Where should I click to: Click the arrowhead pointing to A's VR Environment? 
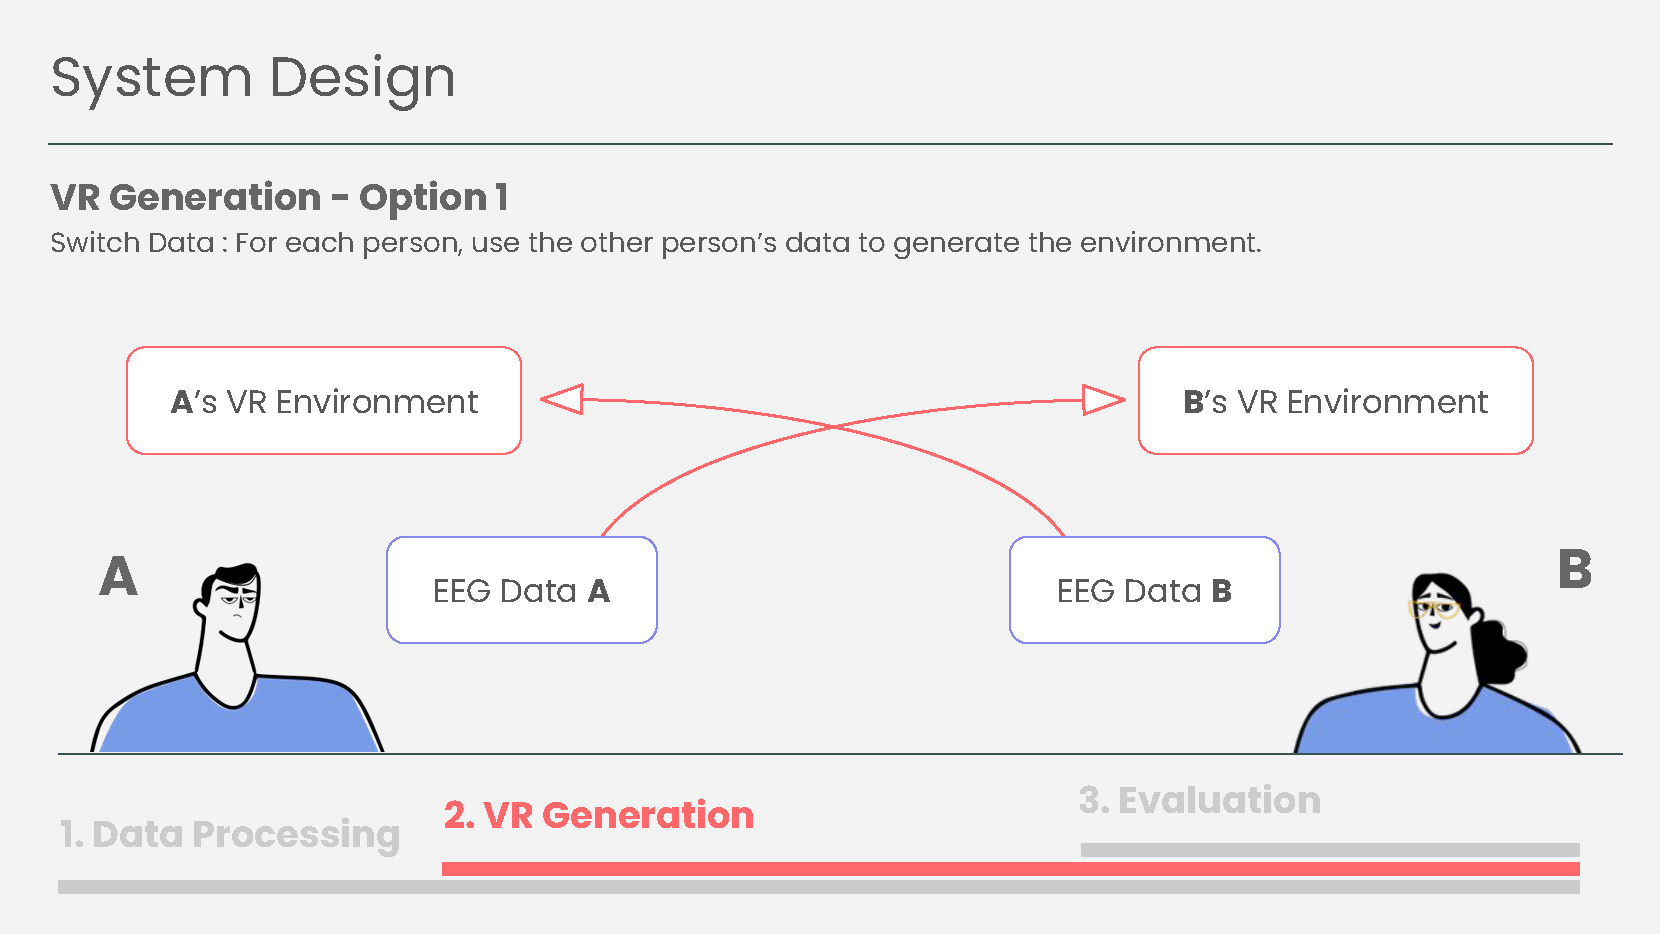click(x=562, y=400)
